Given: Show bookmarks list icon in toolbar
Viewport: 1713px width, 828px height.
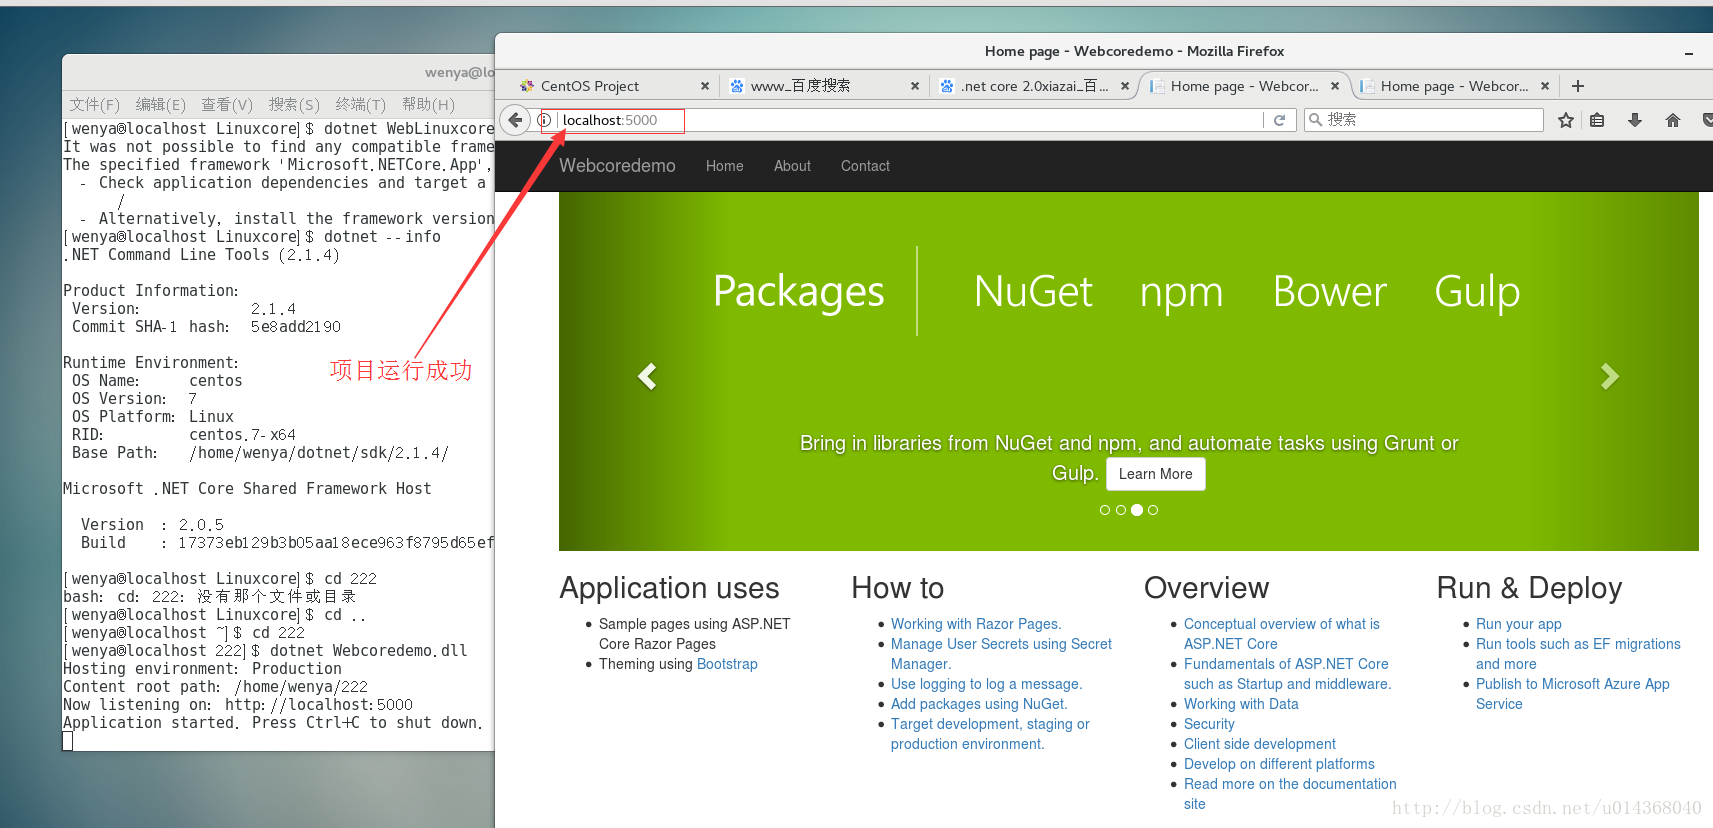Looking at the screenshot, I should click(1597, 120).
